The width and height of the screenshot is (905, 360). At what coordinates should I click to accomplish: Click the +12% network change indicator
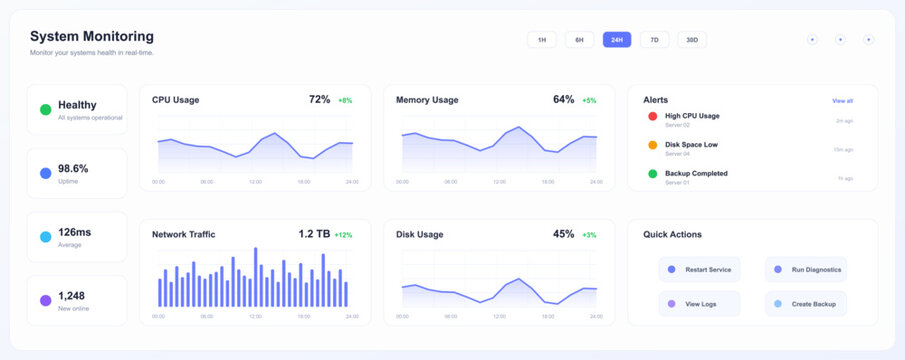(343, 235)
